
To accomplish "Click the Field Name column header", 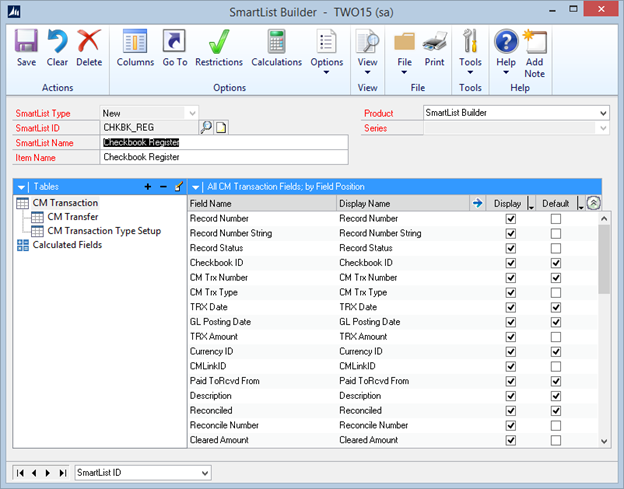I will point(262,203).
